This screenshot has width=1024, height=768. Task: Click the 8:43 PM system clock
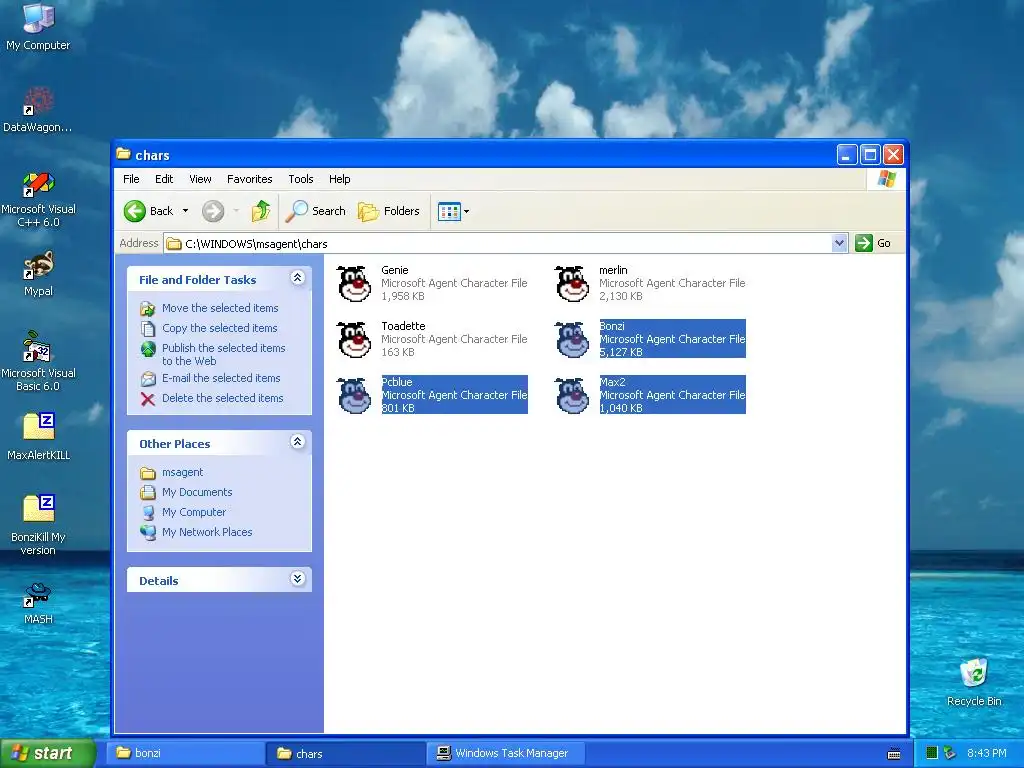click(986, 753)
